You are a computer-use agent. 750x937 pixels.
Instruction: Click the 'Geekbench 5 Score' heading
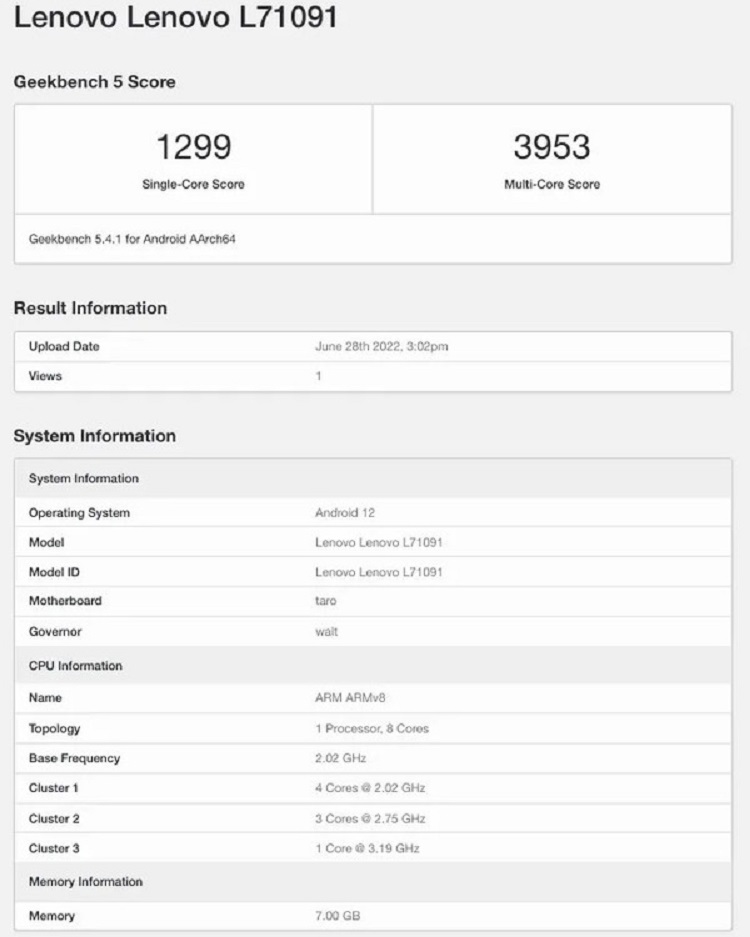(94, 82)
